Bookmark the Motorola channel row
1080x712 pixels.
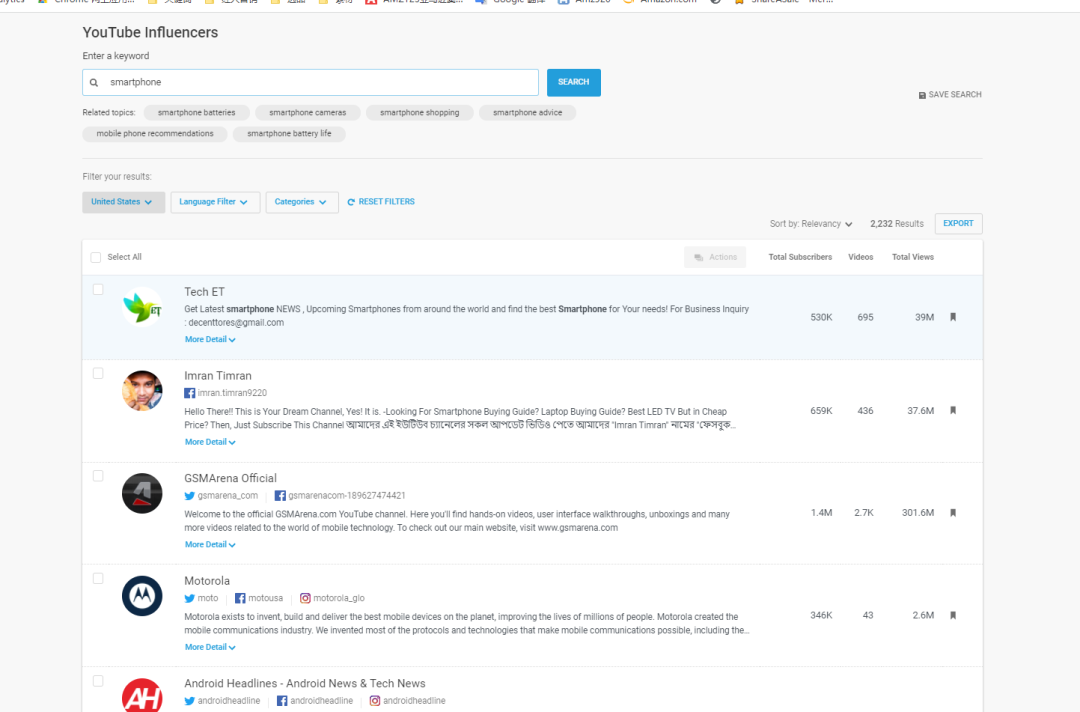point(952,615)
